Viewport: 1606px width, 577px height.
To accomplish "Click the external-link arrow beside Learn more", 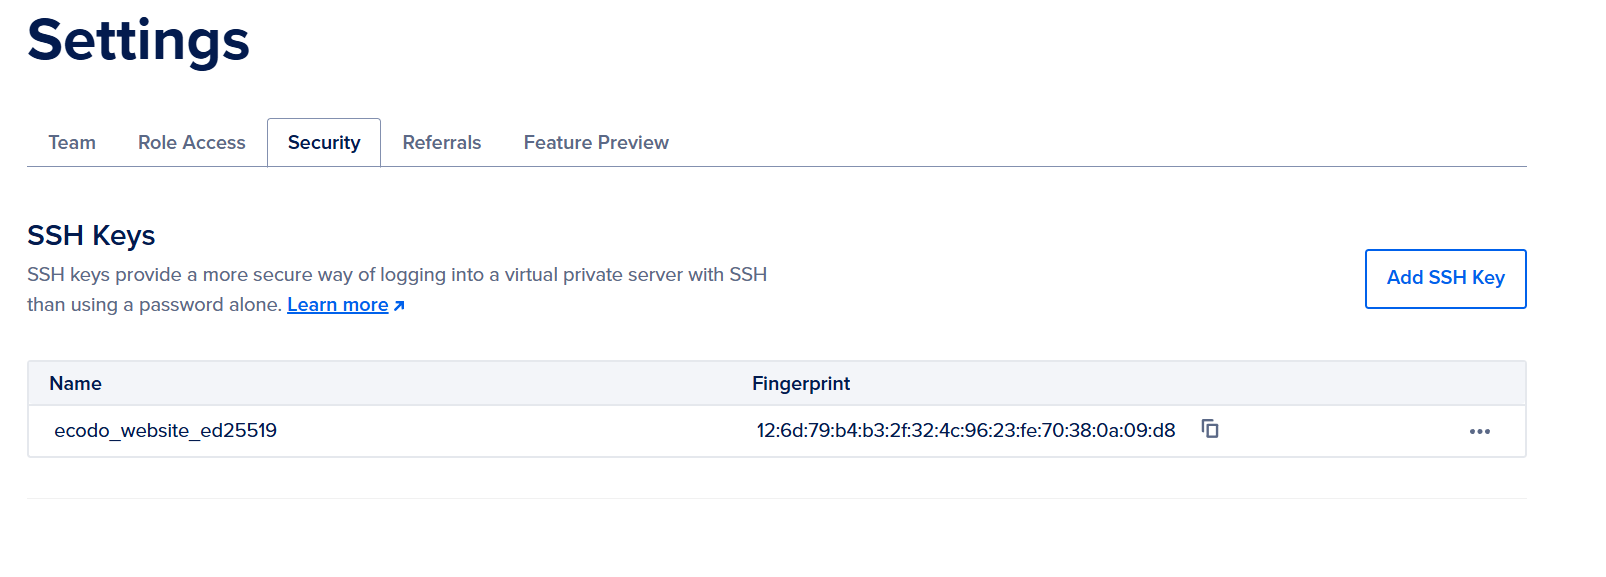I will pos(399,306).
